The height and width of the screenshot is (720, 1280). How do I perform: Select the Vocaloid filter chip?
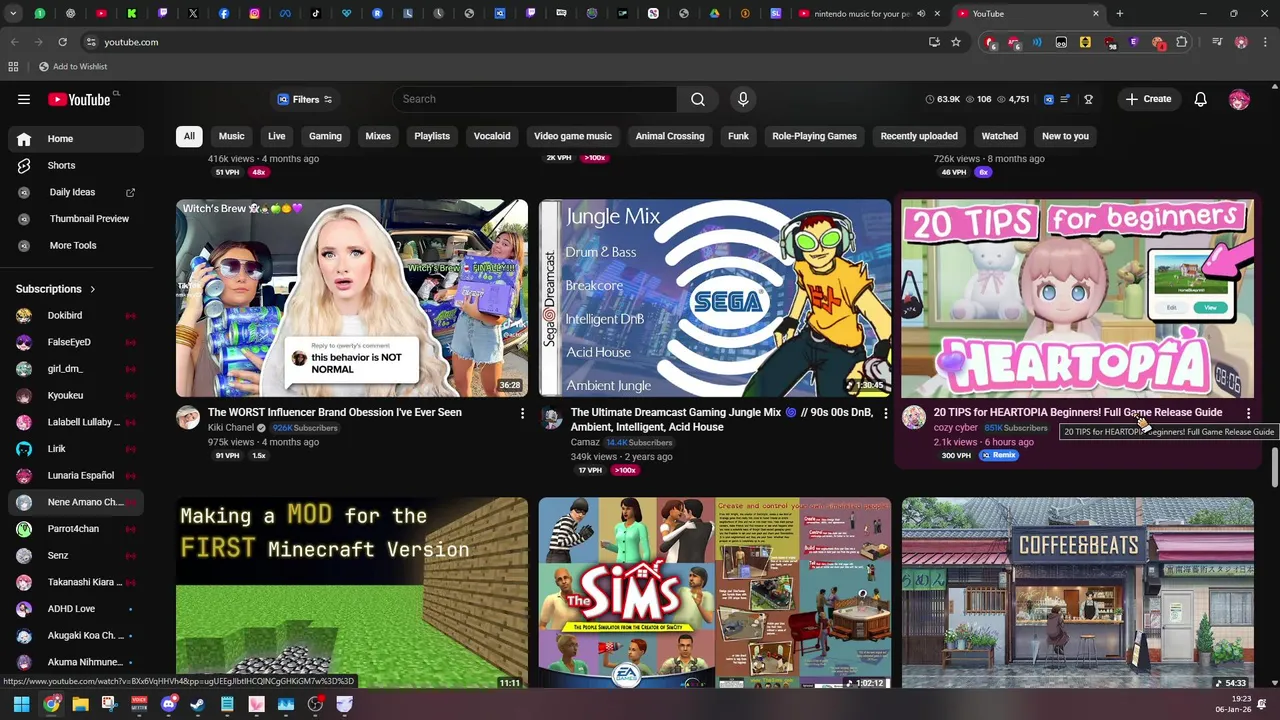click(x=492, y=136)
